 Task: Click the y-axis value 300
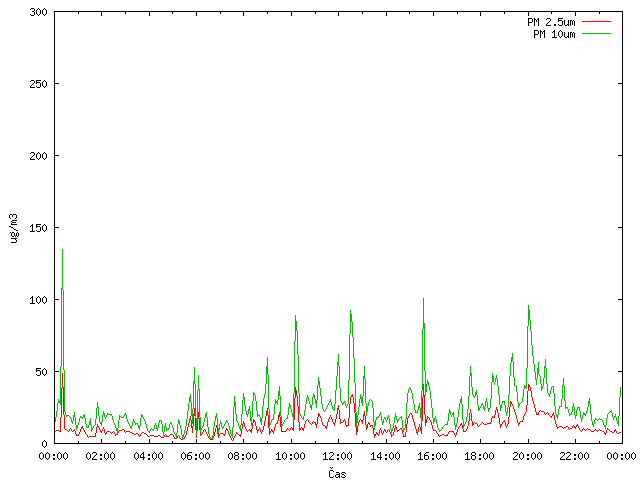(x=38, y=12)
